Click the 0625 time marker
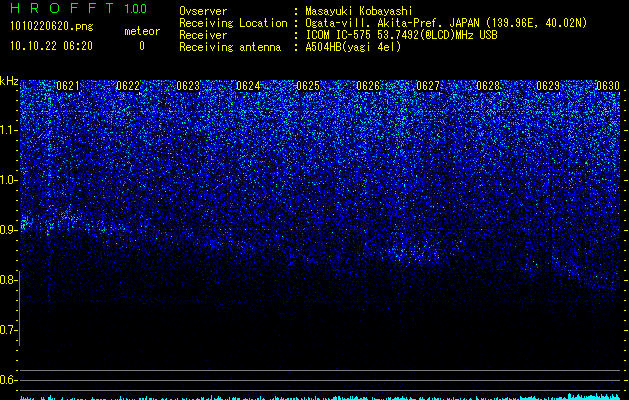629x400 pixels. 308,86
